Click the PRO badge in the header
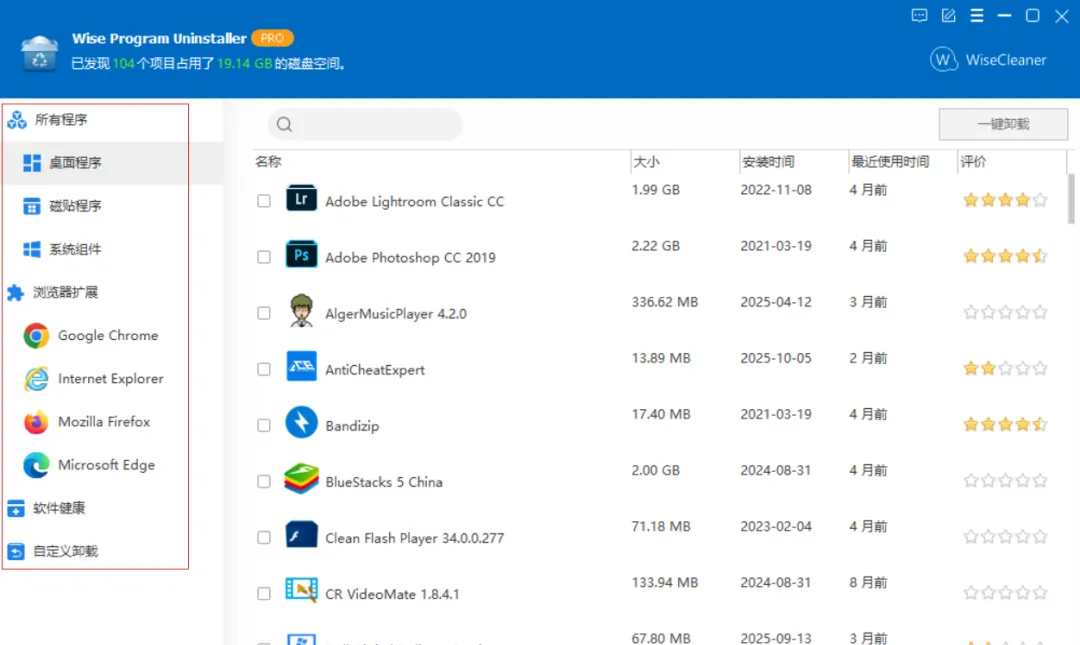This screenshot has height=645, width=1080. coord(272,39)
